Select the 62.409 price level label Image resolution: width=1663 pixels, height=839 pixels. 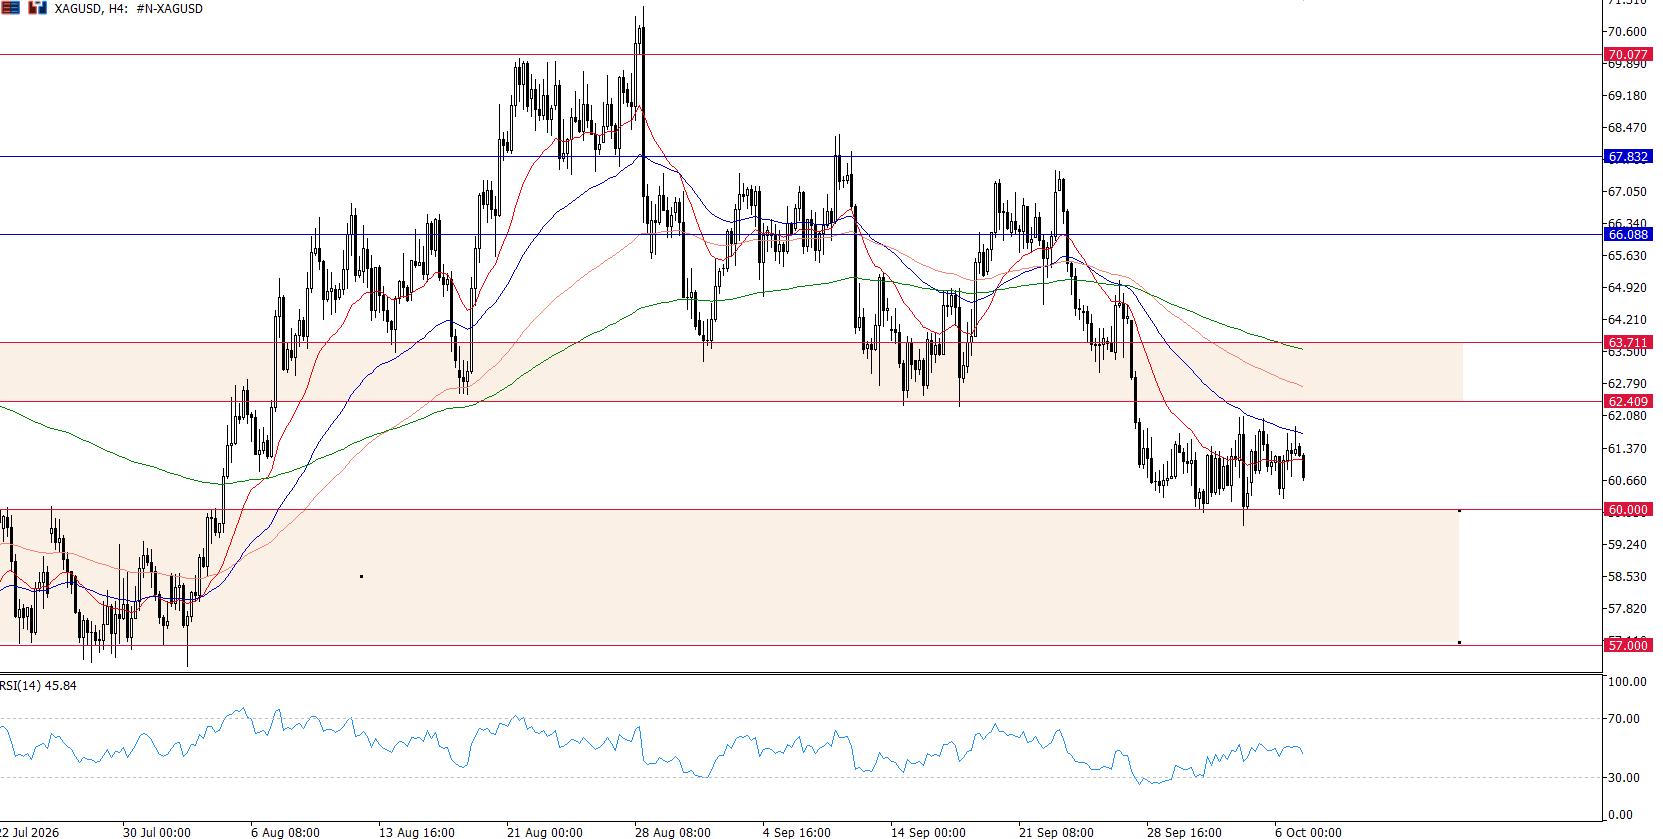[1627, 401]
